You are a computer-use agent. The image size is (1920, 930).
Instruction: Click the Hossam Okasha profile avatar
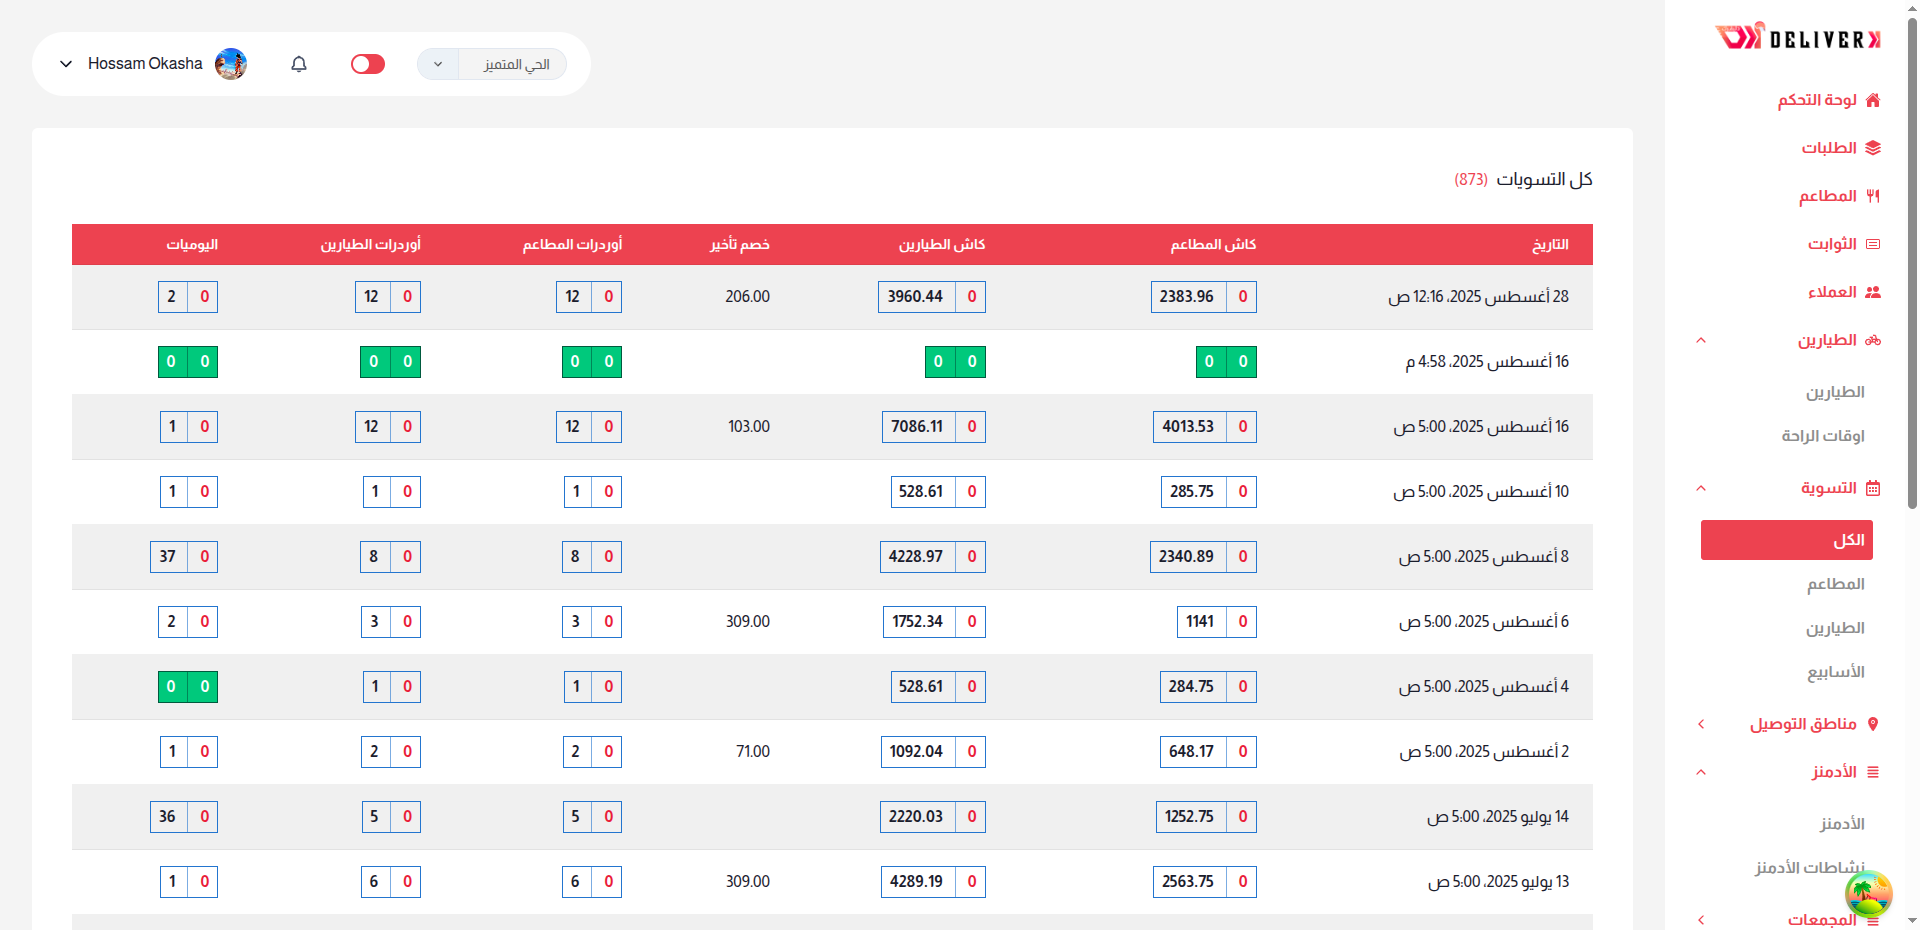(x=231, y=64)
